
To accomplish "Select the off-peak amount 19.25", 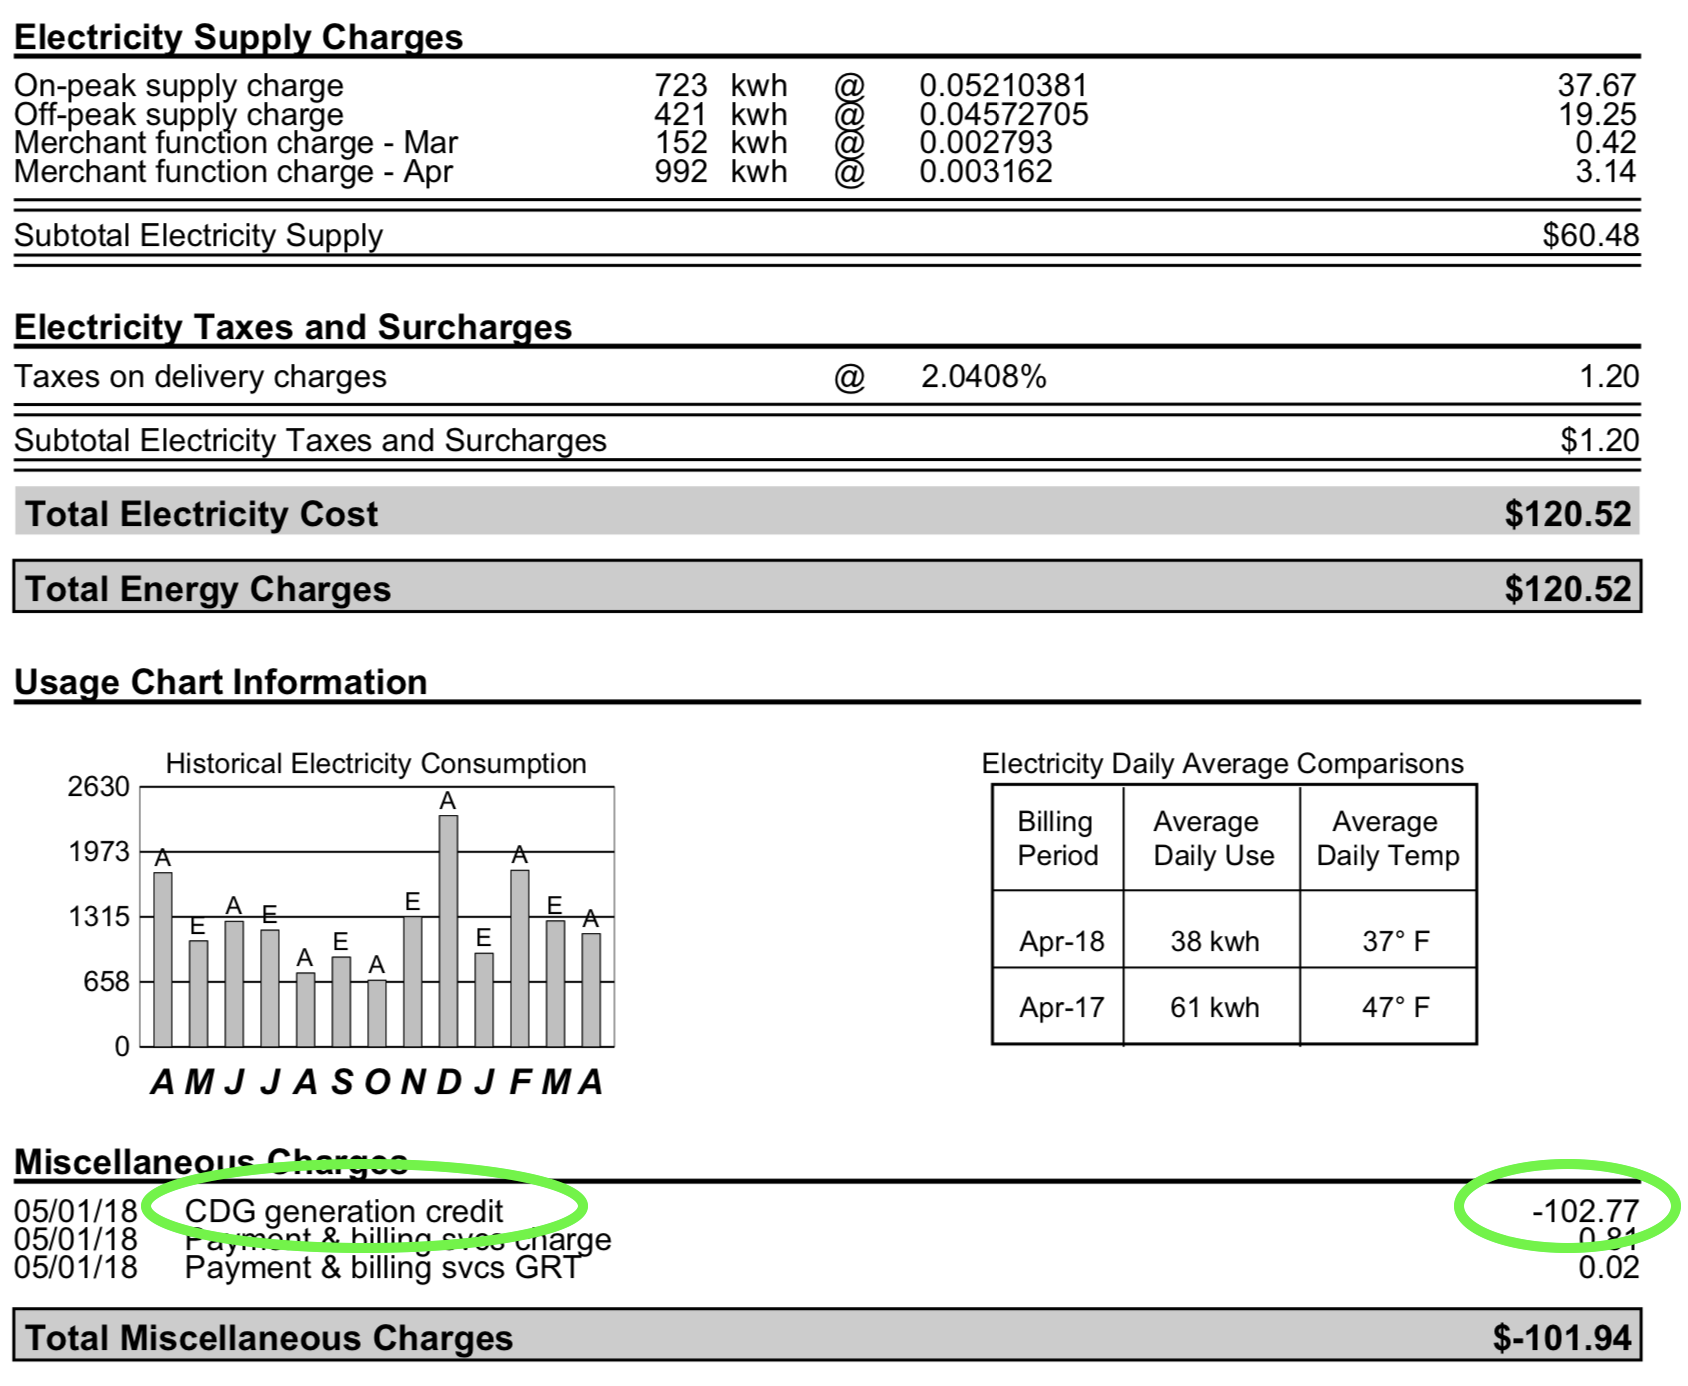I will click(x=1597, y=115).
